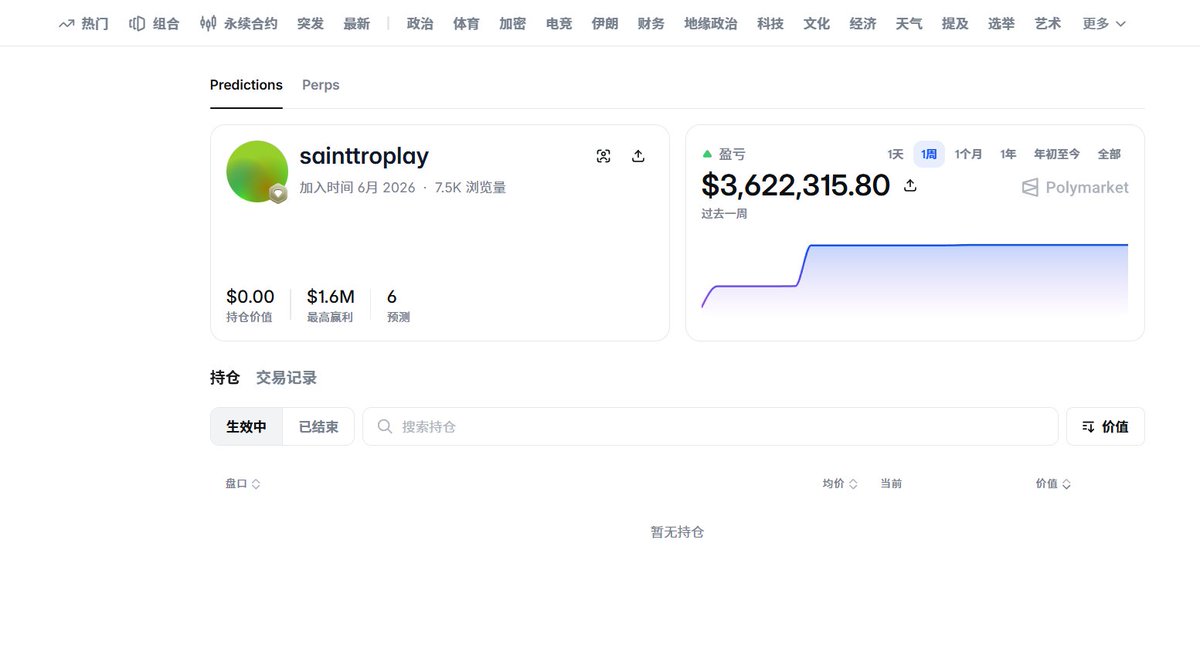Switch to the 交易记录 activity tab
Screen dimensions: 1200x655
(286, 378)
